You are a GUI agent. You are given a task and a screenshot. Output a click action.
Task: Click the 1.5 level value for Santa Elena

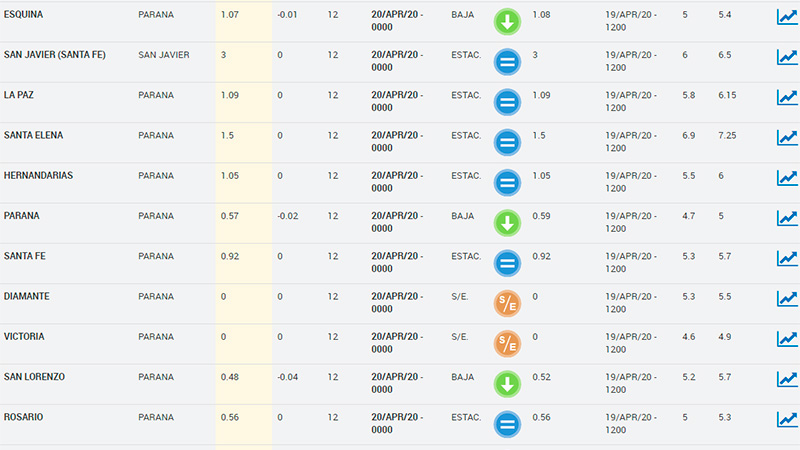pyautogui.click(x=227, y=135)
